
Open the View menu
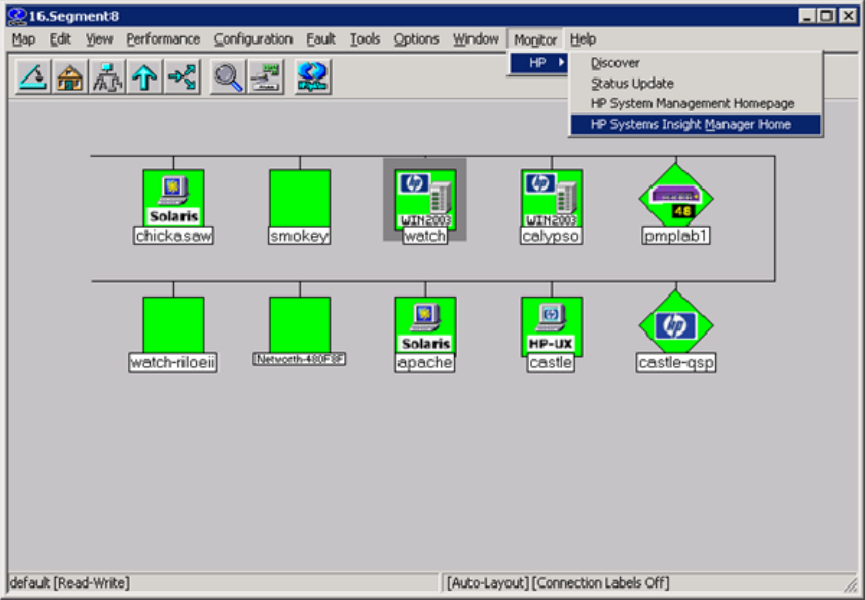pos(99,39)
